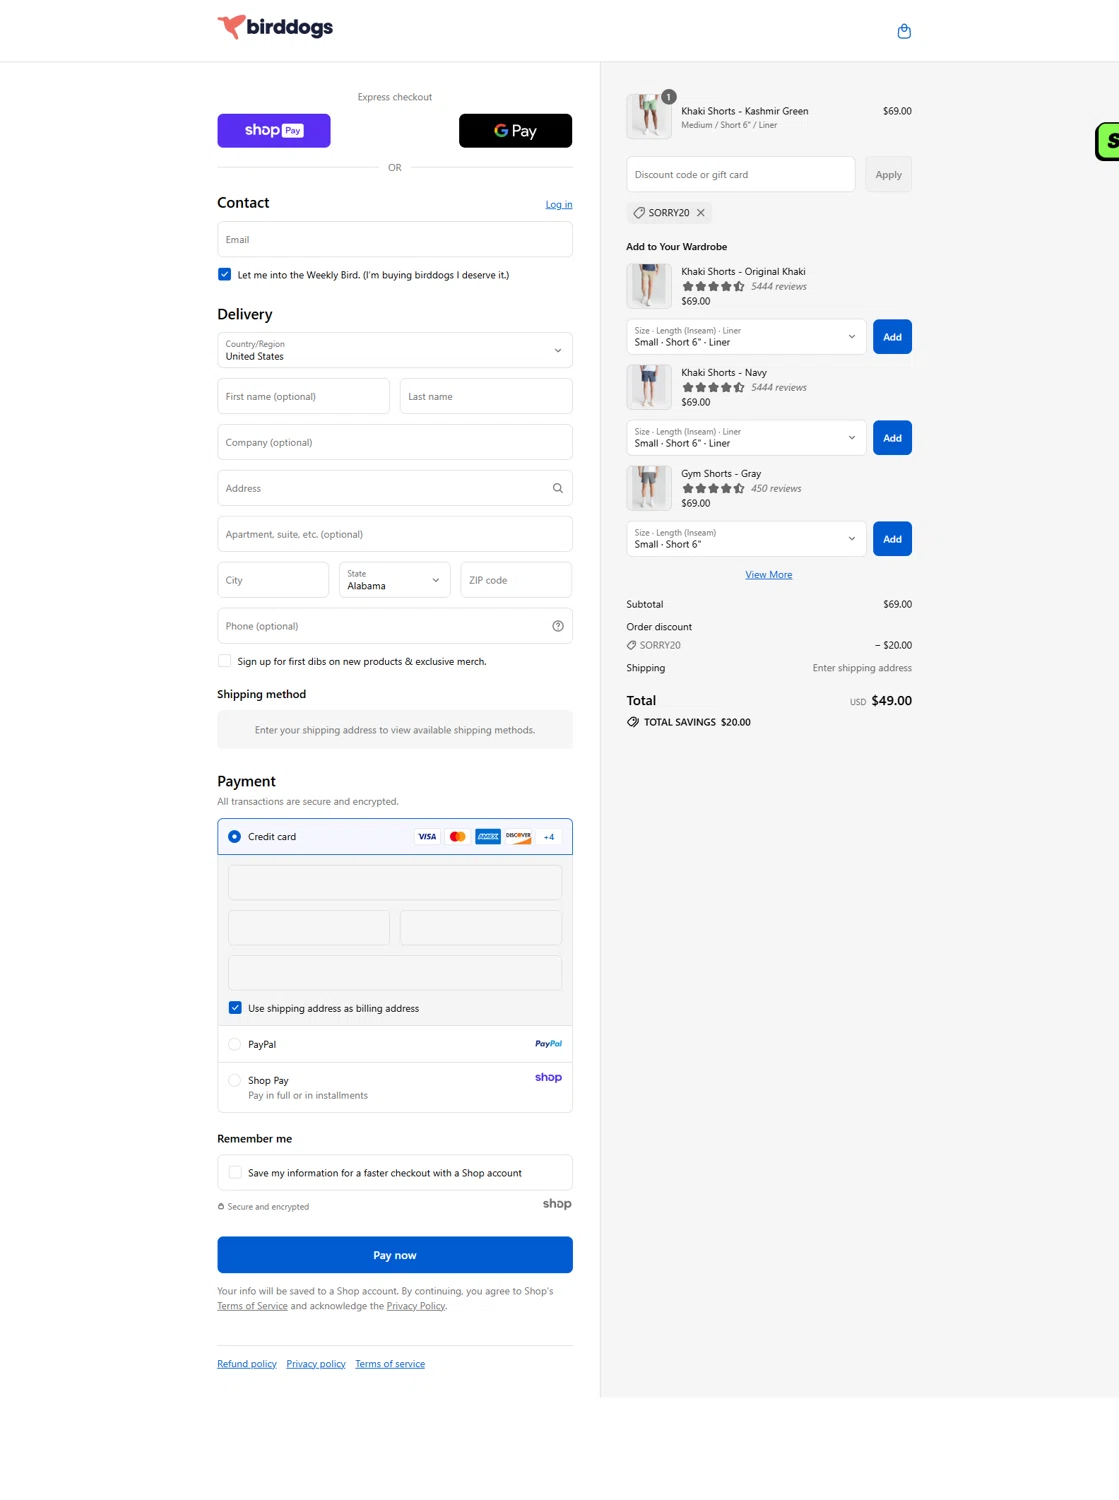
Task: Click the Mastercard icon
Action: pos(458,837)
